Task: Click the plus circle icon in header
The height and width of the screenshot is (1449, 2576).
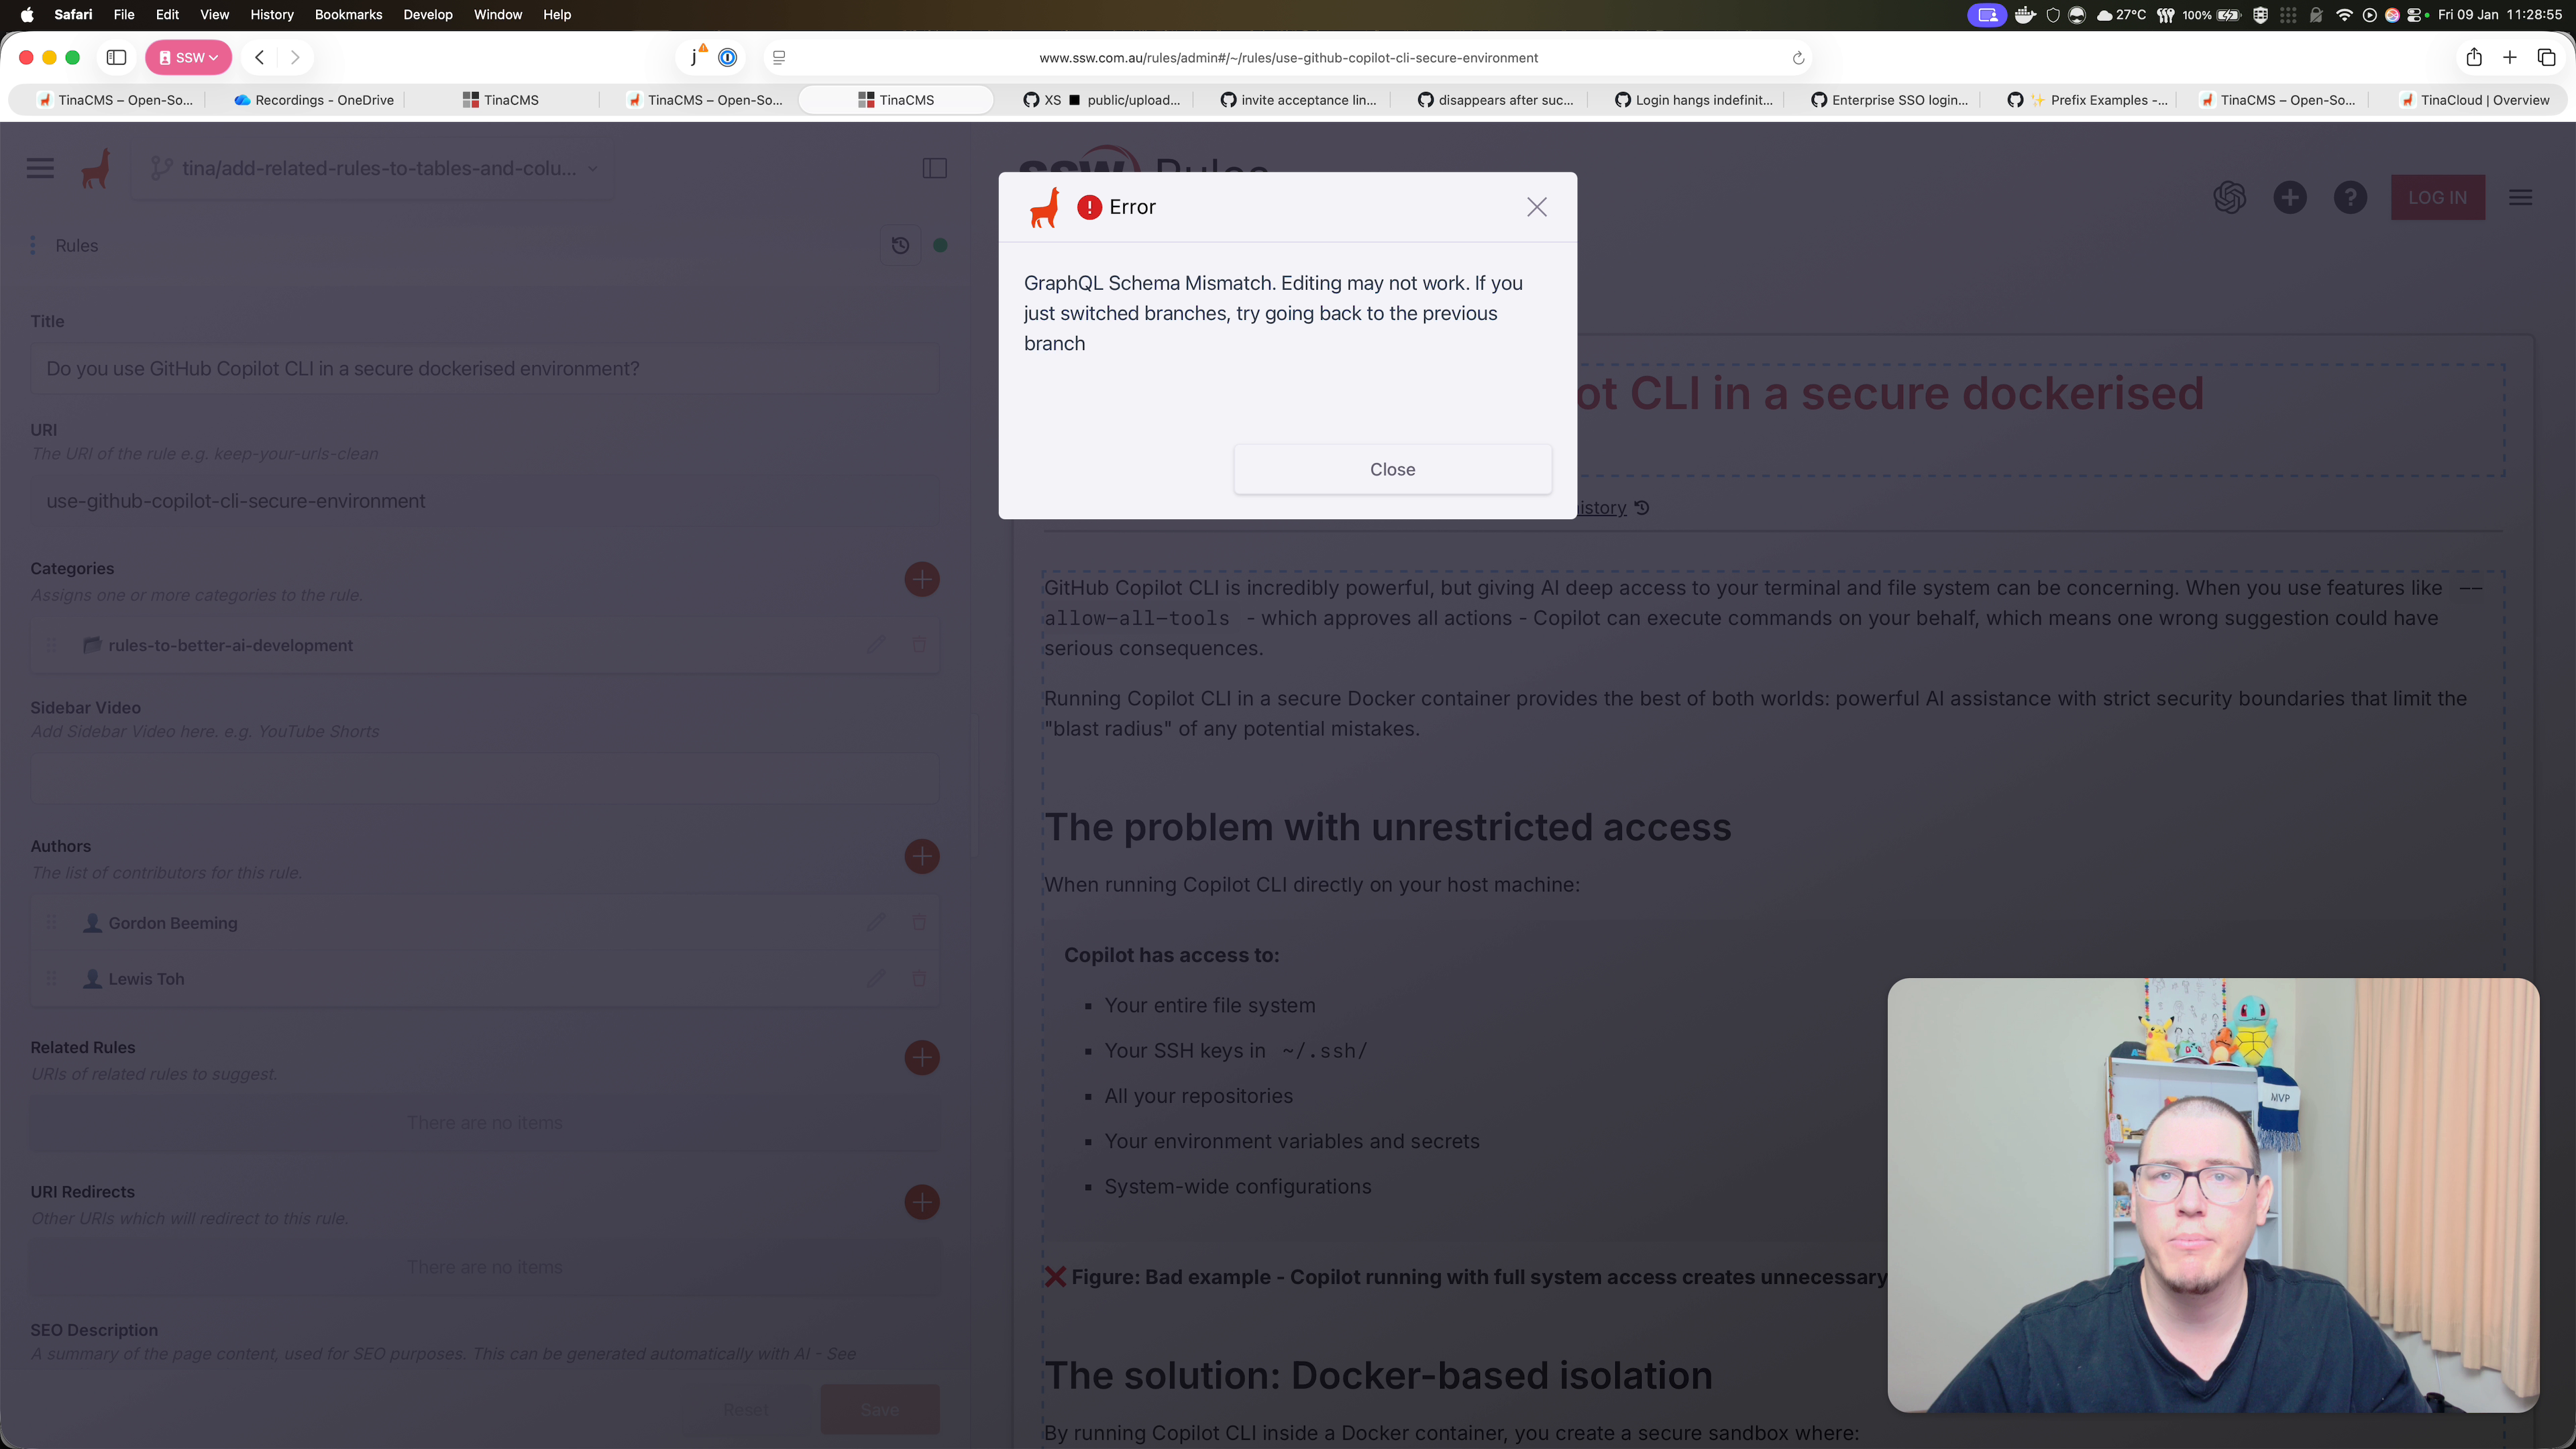Action: [x=2289, y=197]
